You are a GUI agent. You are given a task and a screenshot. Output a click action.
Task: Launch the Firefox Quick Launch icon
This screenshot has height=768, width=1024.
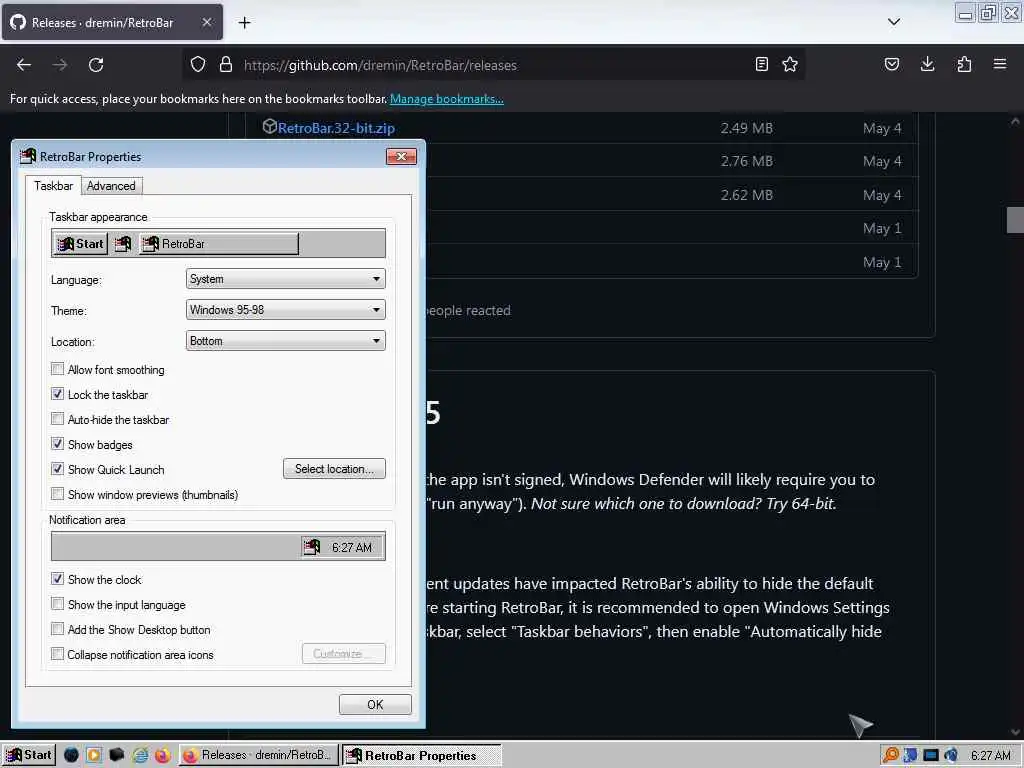tap(162, 755)
